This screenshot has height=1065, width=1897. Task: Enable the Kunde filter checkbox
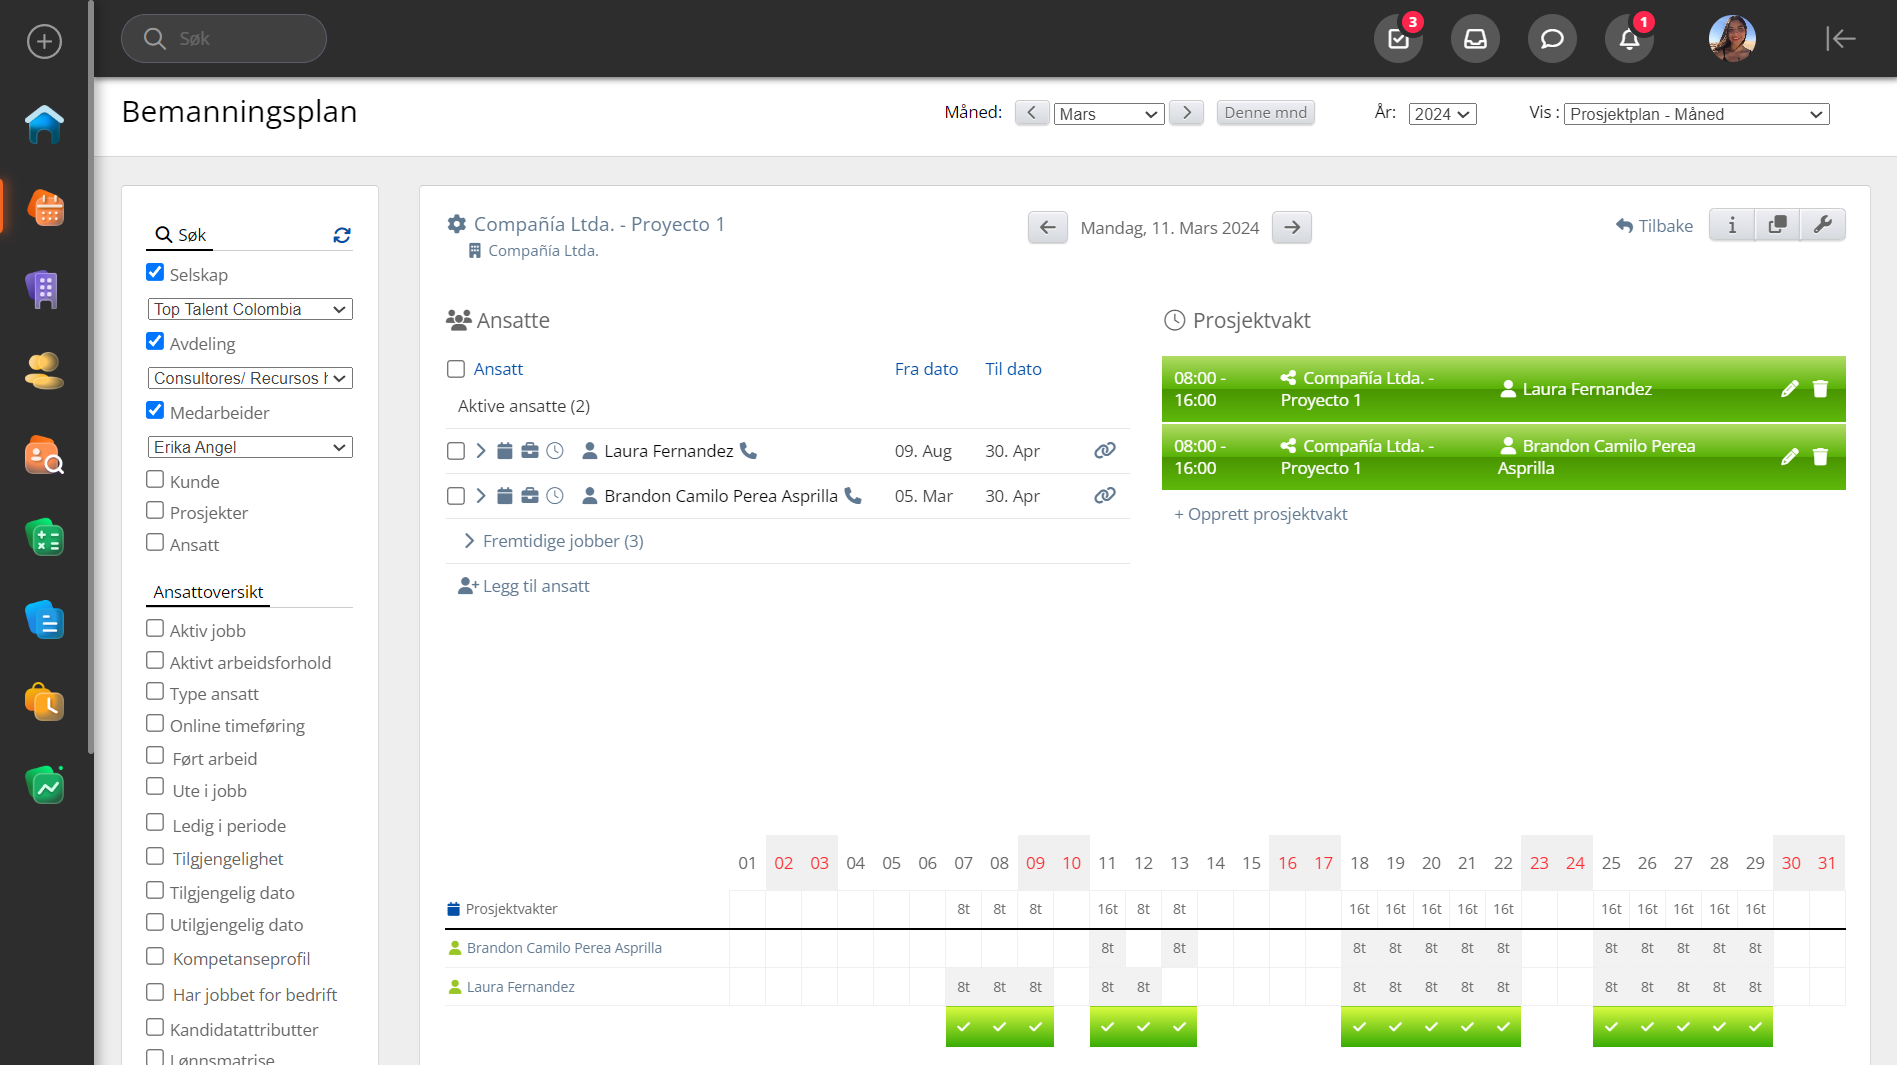(155, 480)
